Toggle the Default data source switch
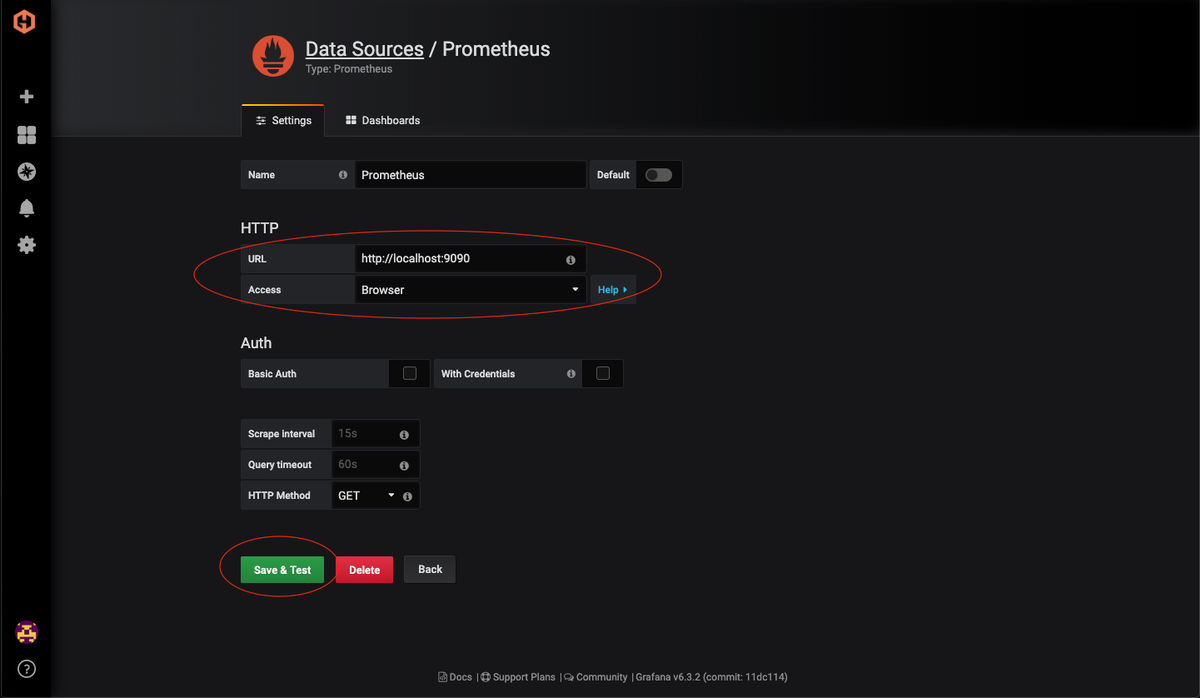This screenshot has height=698, width=1200. tap(658, 175)
